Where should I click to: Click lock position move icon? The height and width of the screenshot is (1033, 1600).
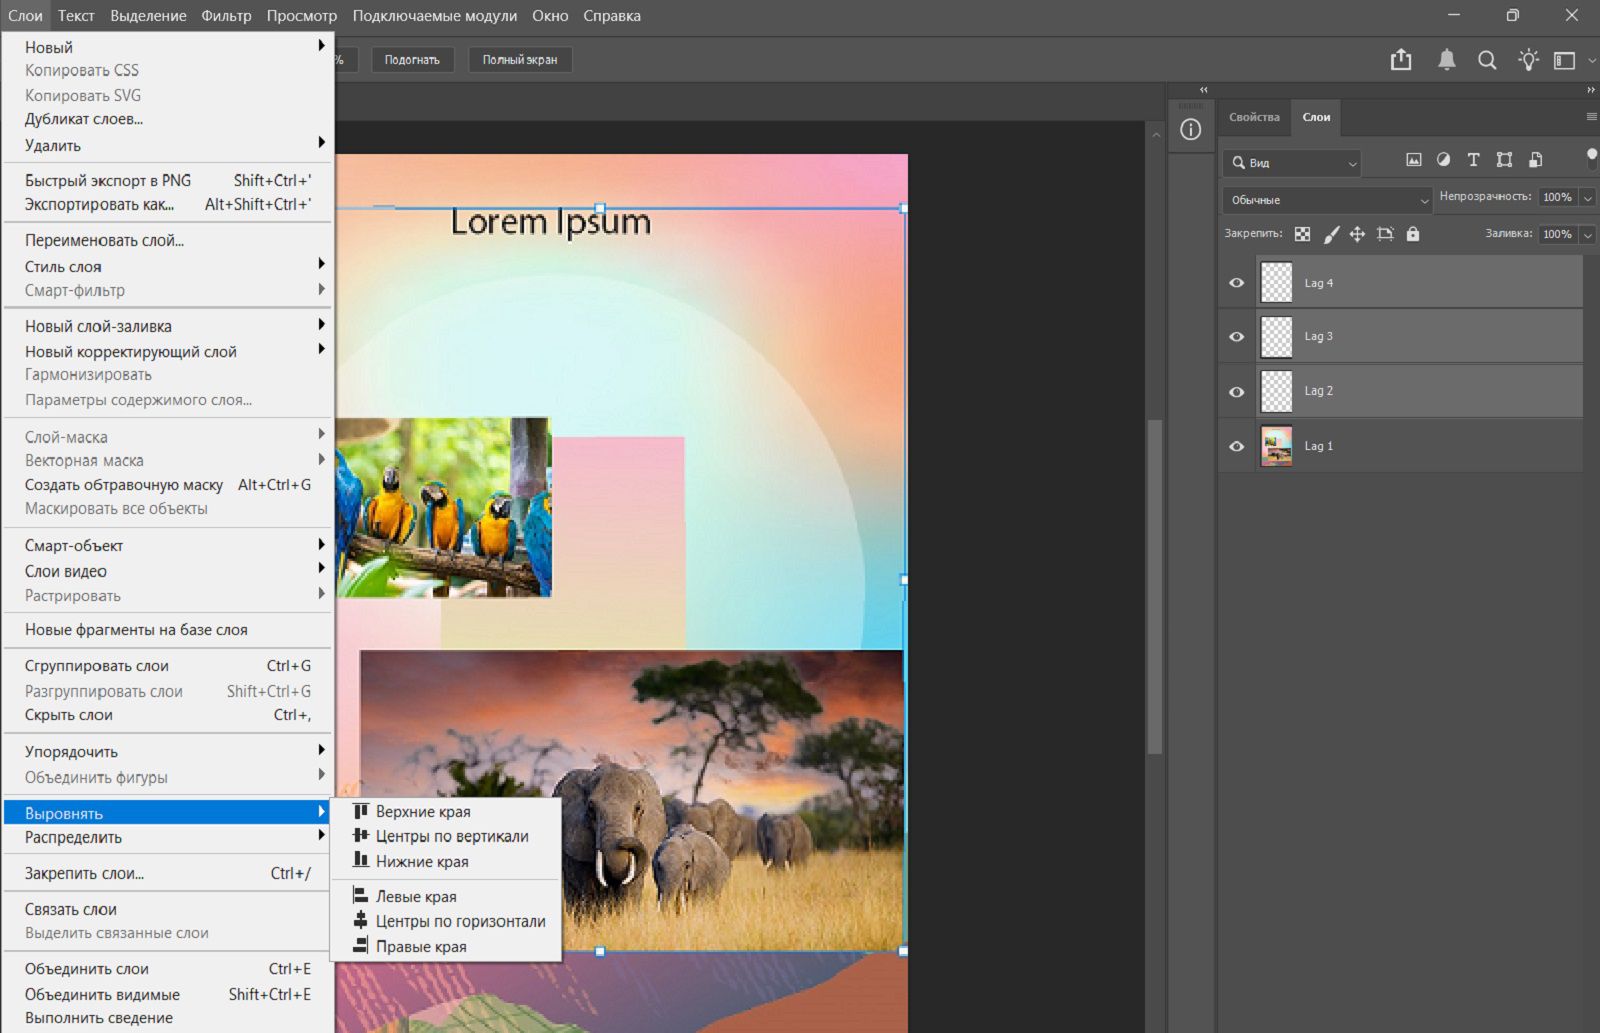point(1357,234)
